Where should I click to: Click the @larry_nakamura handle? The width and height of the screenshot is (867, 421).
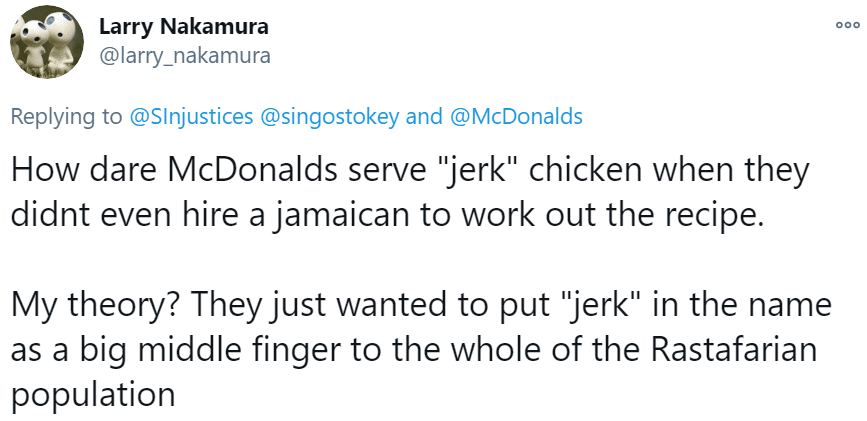(x=185, y=56)
